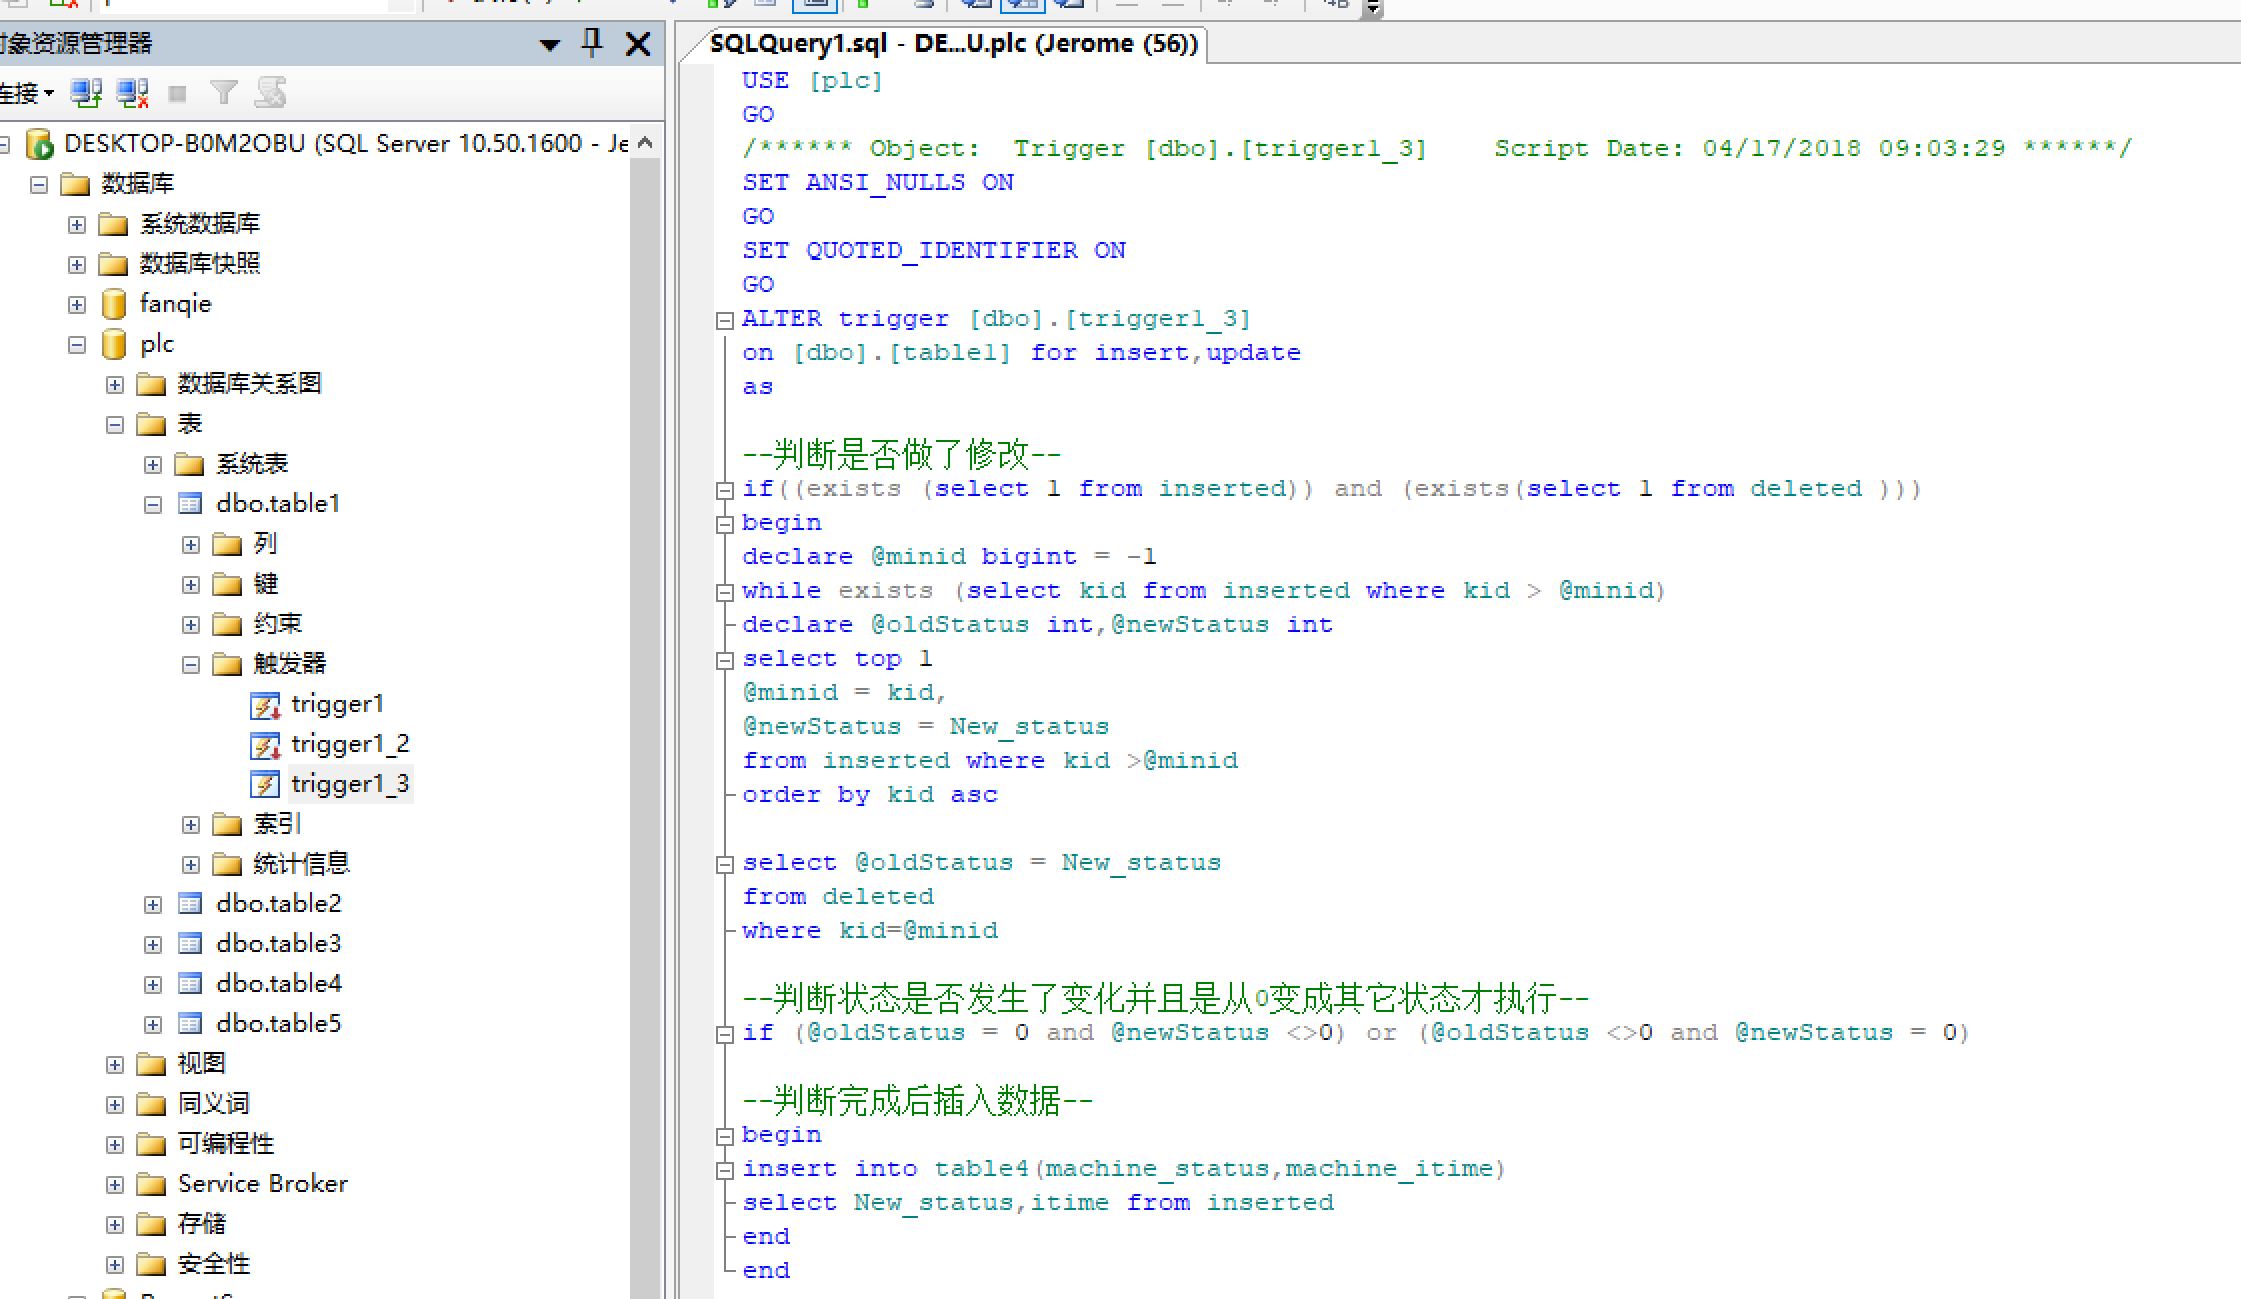Pin the Object Explorer panel
This screenshot has width=2241, height=1299.
pyautogui.click(x=592, y=43)
